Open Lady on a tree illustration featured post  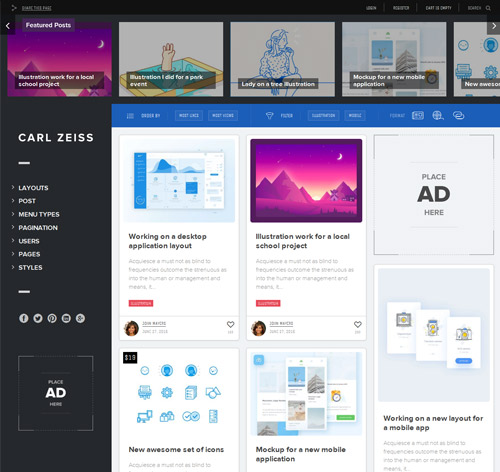pos(283,59)
